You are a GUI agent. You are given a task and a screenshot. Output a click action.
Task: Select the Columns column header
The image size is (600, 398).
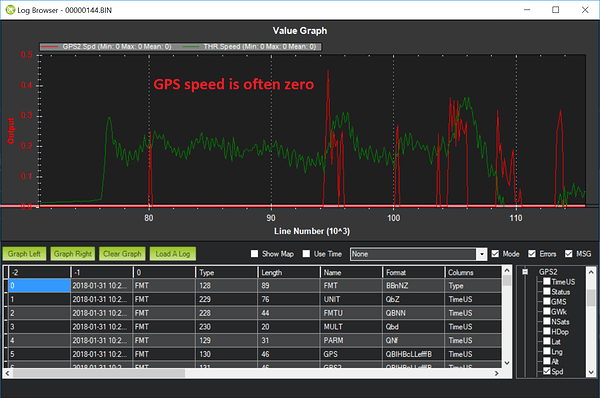click(x=473, y=272)
